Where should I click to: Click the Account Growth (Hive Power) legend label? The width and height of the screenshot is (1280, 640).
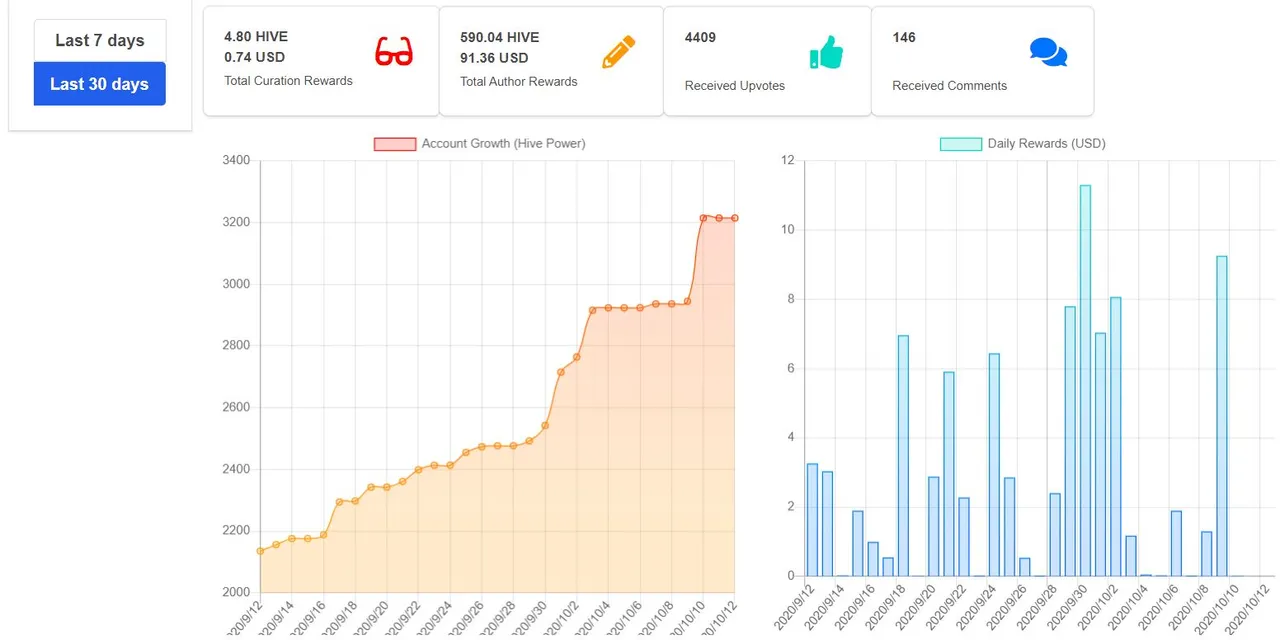click(503, 144)
